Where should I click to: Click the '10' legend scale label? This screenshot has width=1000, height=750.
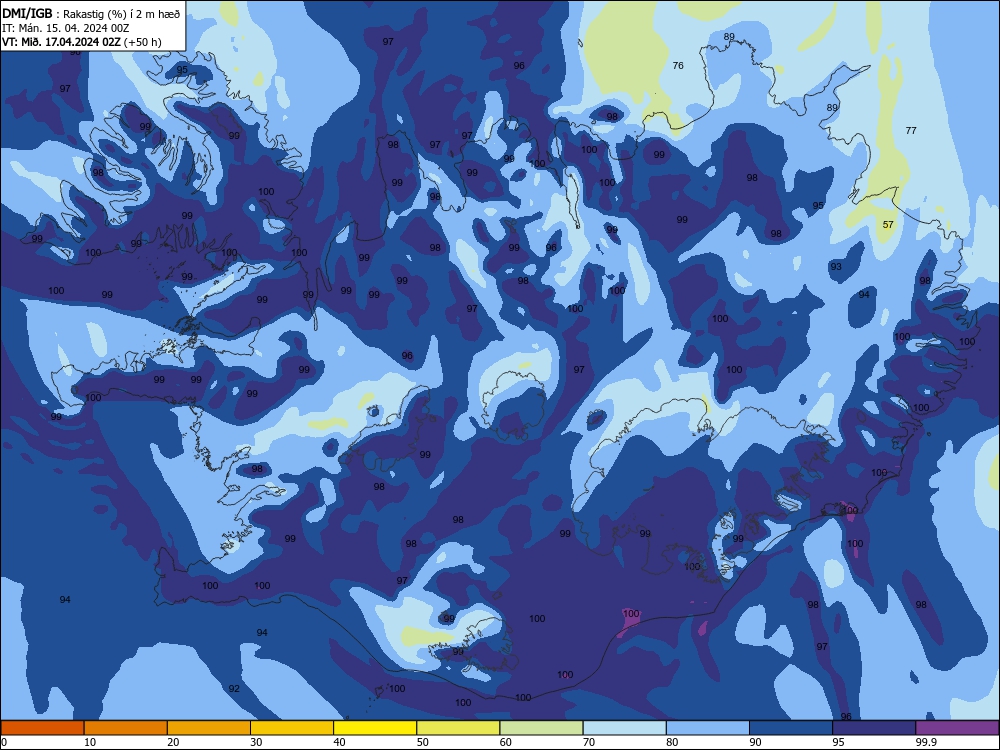(x=90, y=742)
